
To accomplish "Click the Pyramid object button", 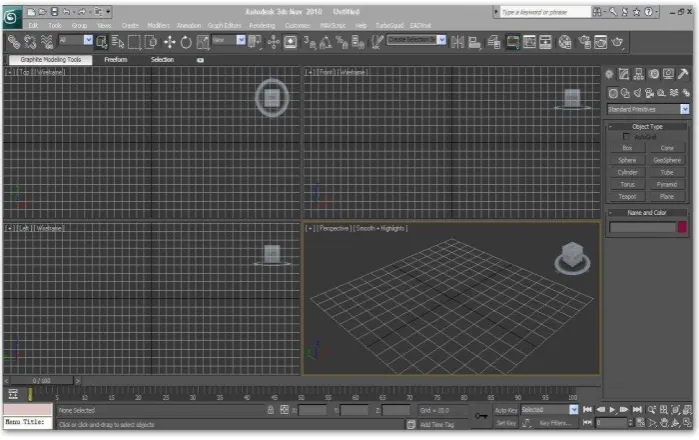I will [x=666, y=184].
